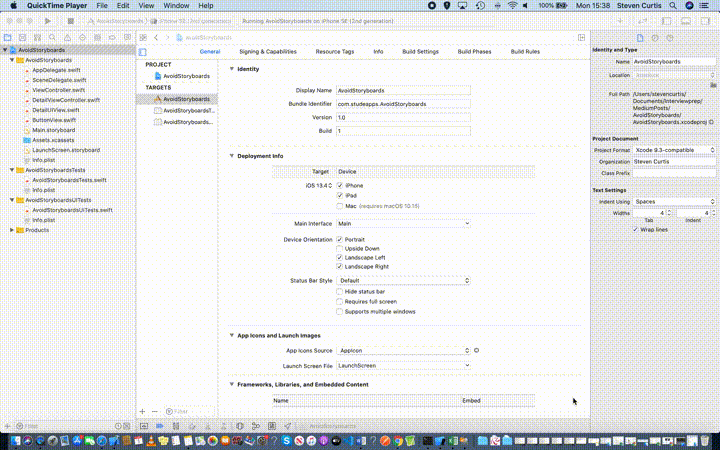Toggle the iPad device checkbox
This screenshot has height=450, width=720.
coord(340,196)
